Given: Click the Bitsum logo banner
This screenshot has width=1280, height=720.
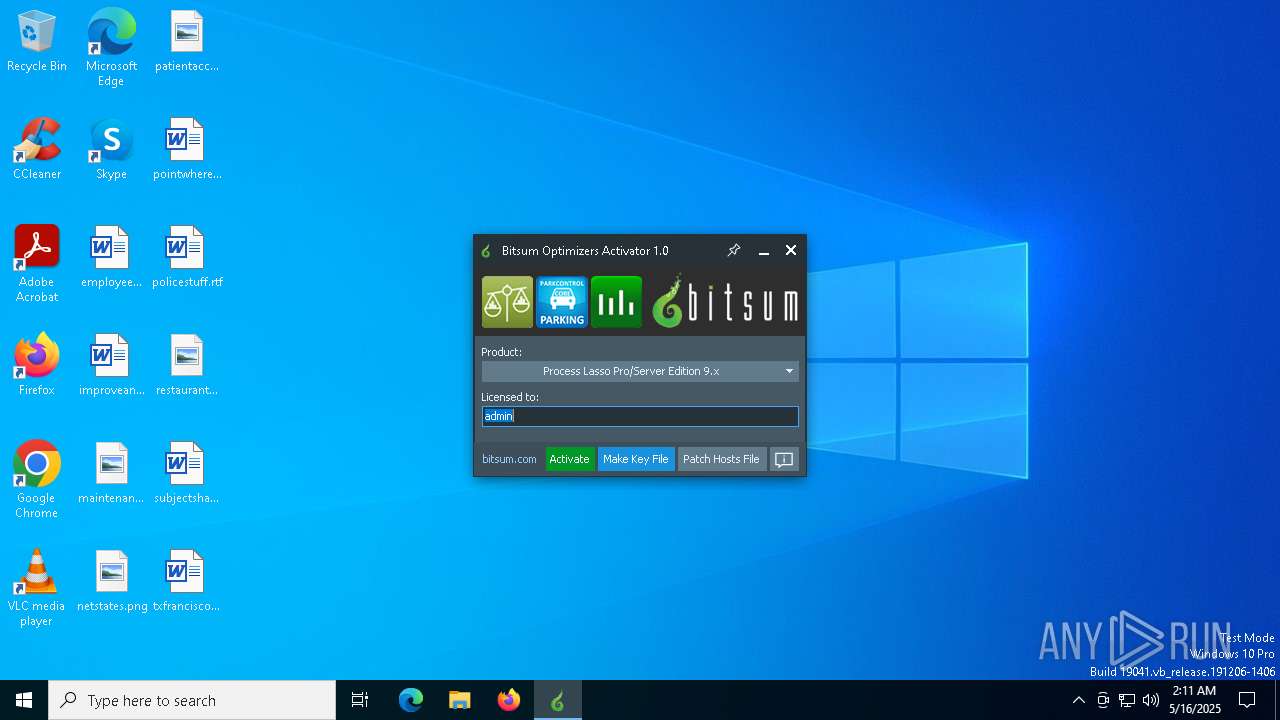Looking at the screenshot, I should click(725, 302).
